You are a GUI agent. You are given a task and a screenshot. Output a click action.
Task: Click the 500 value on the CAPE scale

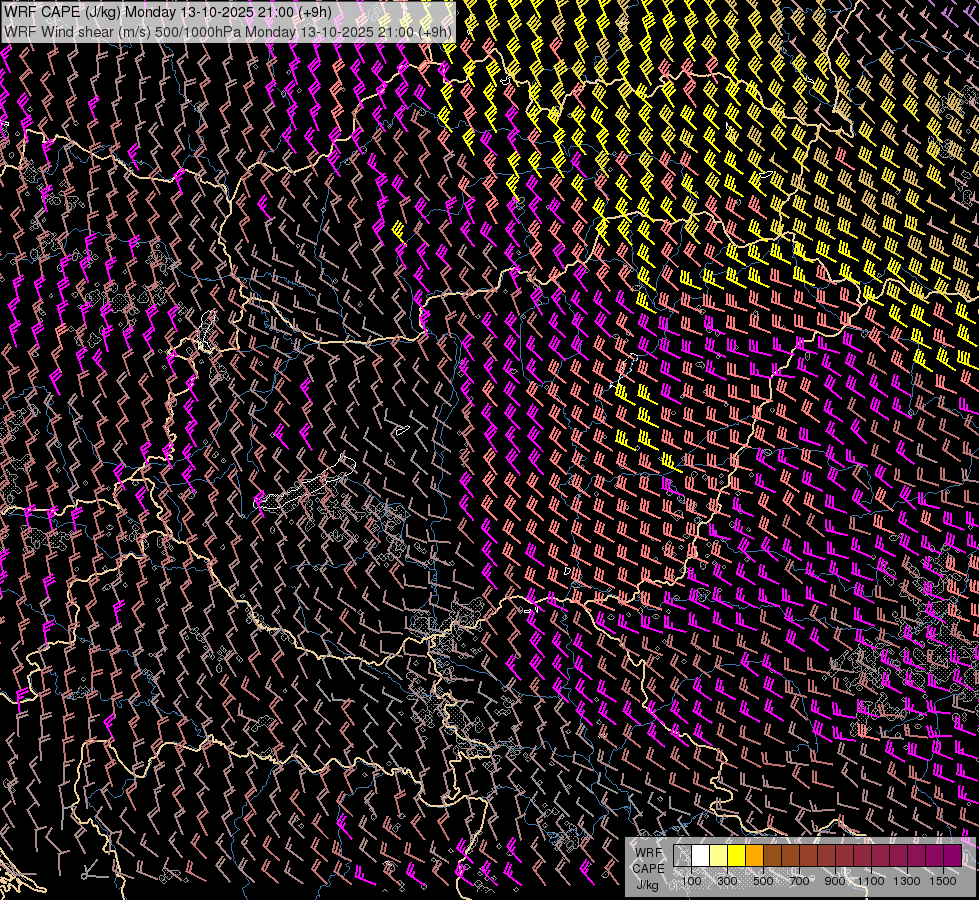(763, 881)
